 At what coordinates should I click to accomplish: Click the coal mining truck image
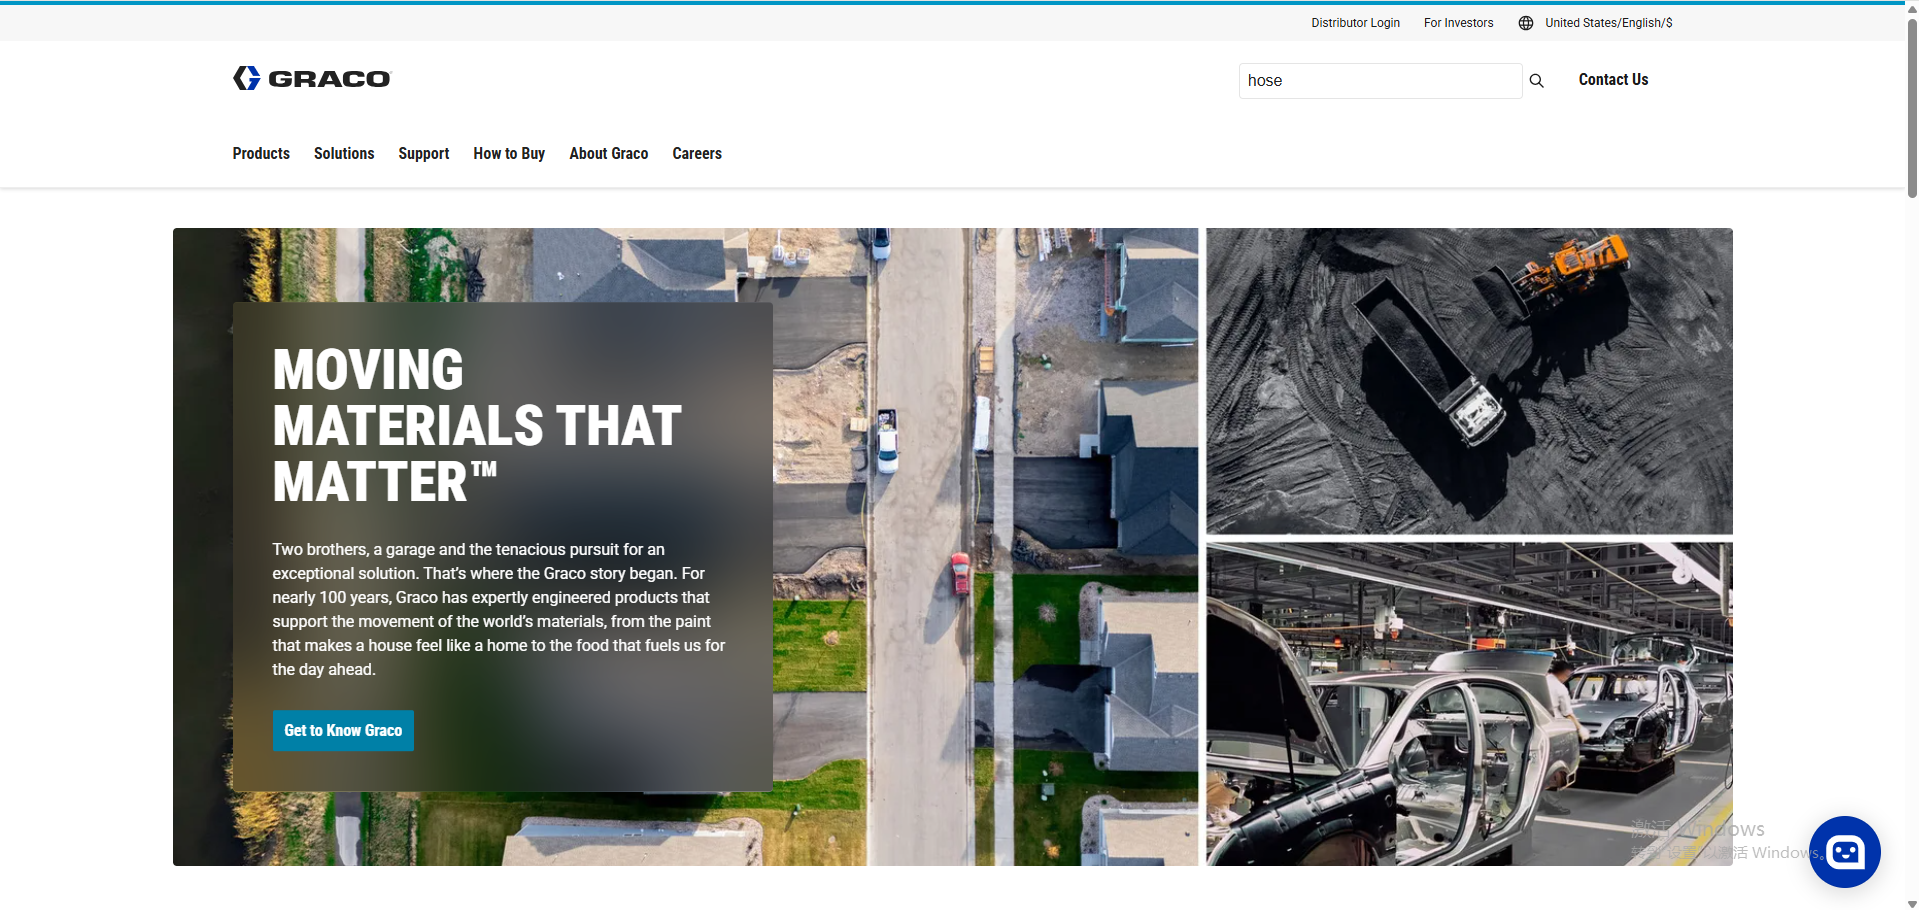point(1469,381)
